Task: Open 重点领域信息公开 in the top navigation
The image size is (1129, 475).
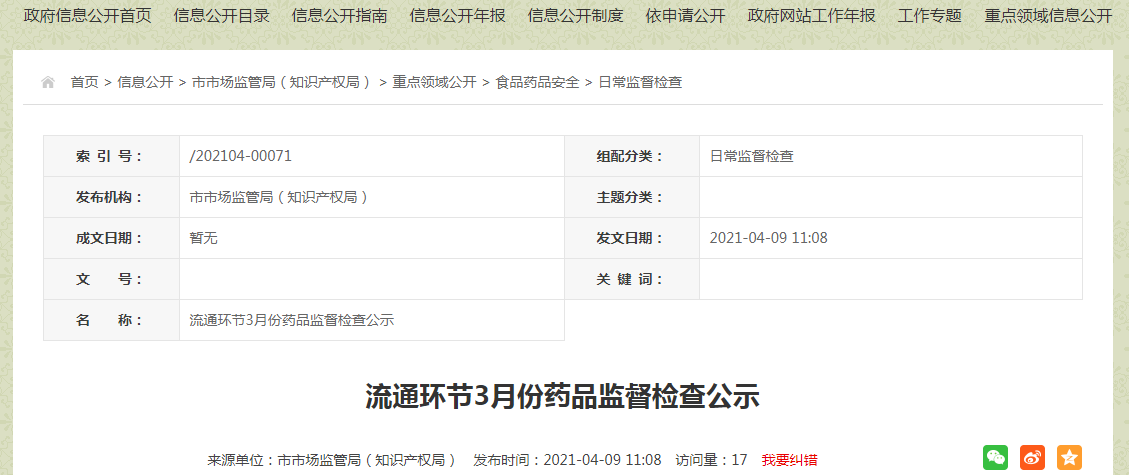Action: coord(1048,15)
